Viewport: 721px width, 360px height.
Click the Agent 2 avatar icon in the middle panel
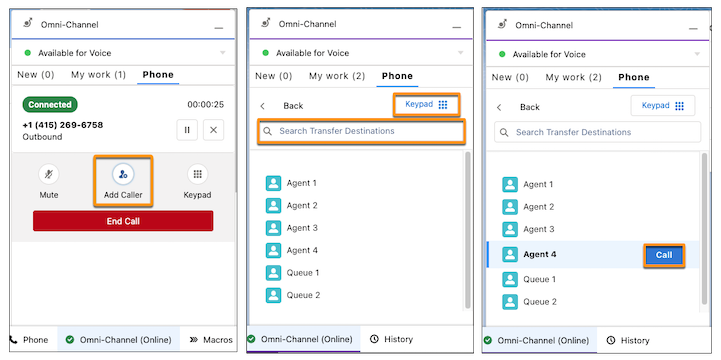coord(273,206)
